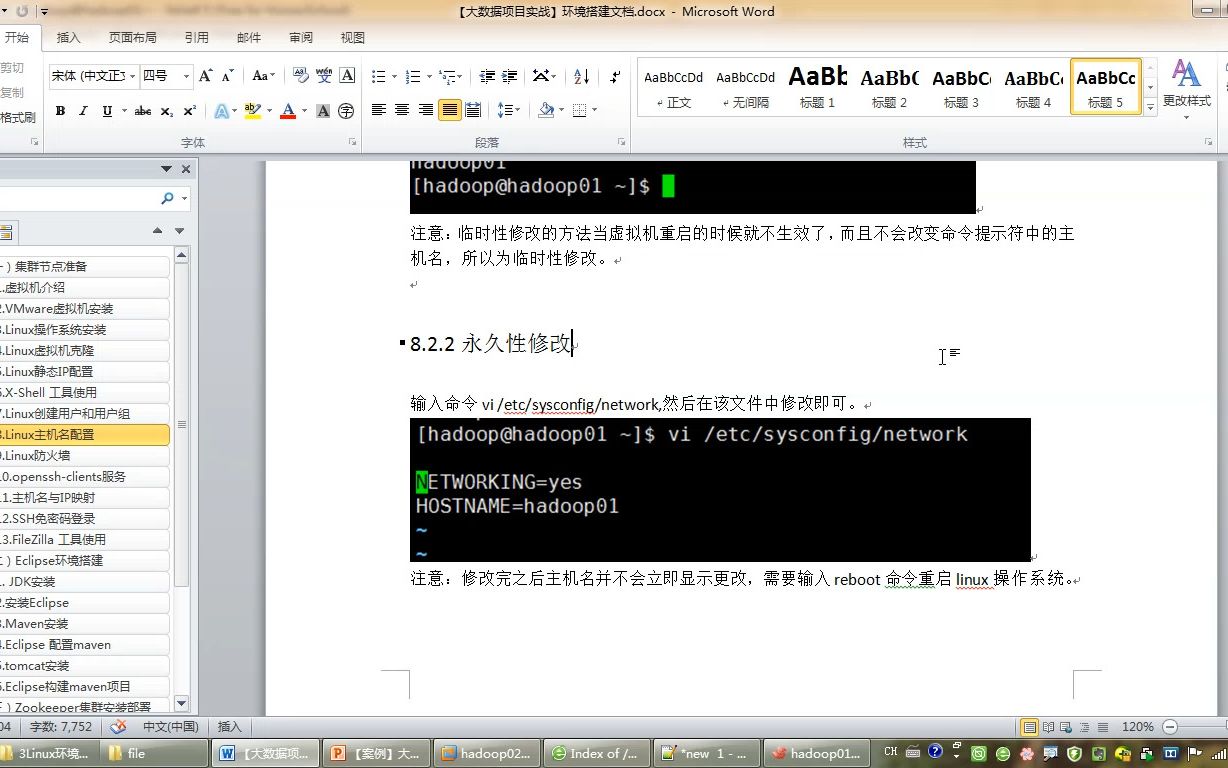Image resolution: width=1228 pixels, height=768 pixels.
Task: Open the 审阅 ribbon tab
Action: [x=301, y=38]
